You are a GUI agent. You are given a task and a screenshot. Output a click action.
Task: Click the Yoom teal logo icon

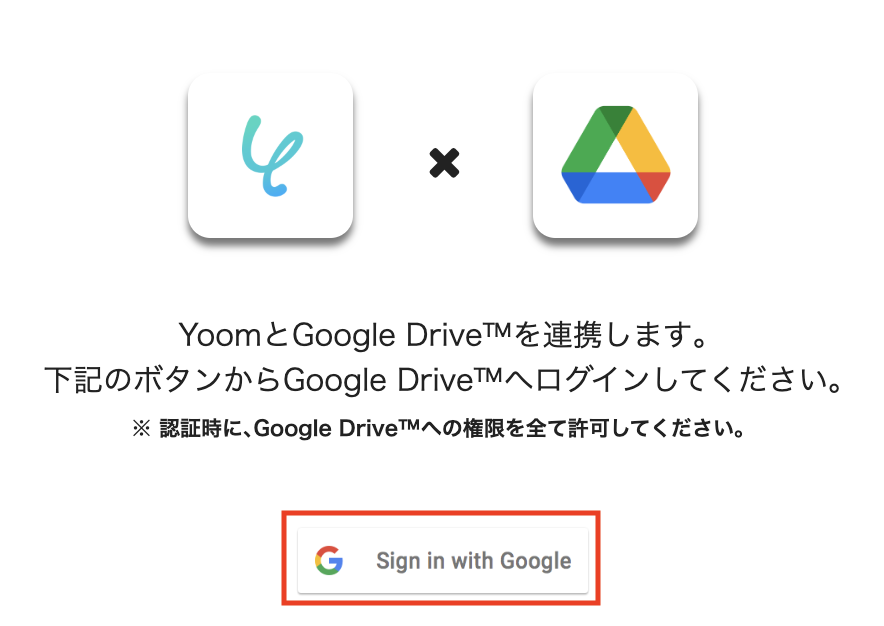click(272, 156)
